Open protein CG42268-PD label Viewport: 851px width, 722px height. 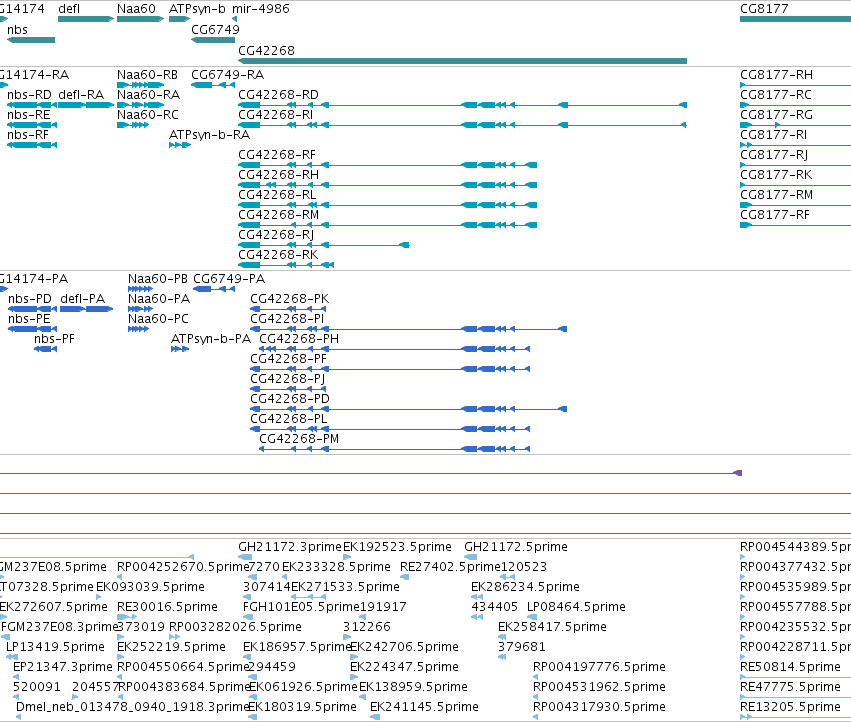click(x=290, y=398)
